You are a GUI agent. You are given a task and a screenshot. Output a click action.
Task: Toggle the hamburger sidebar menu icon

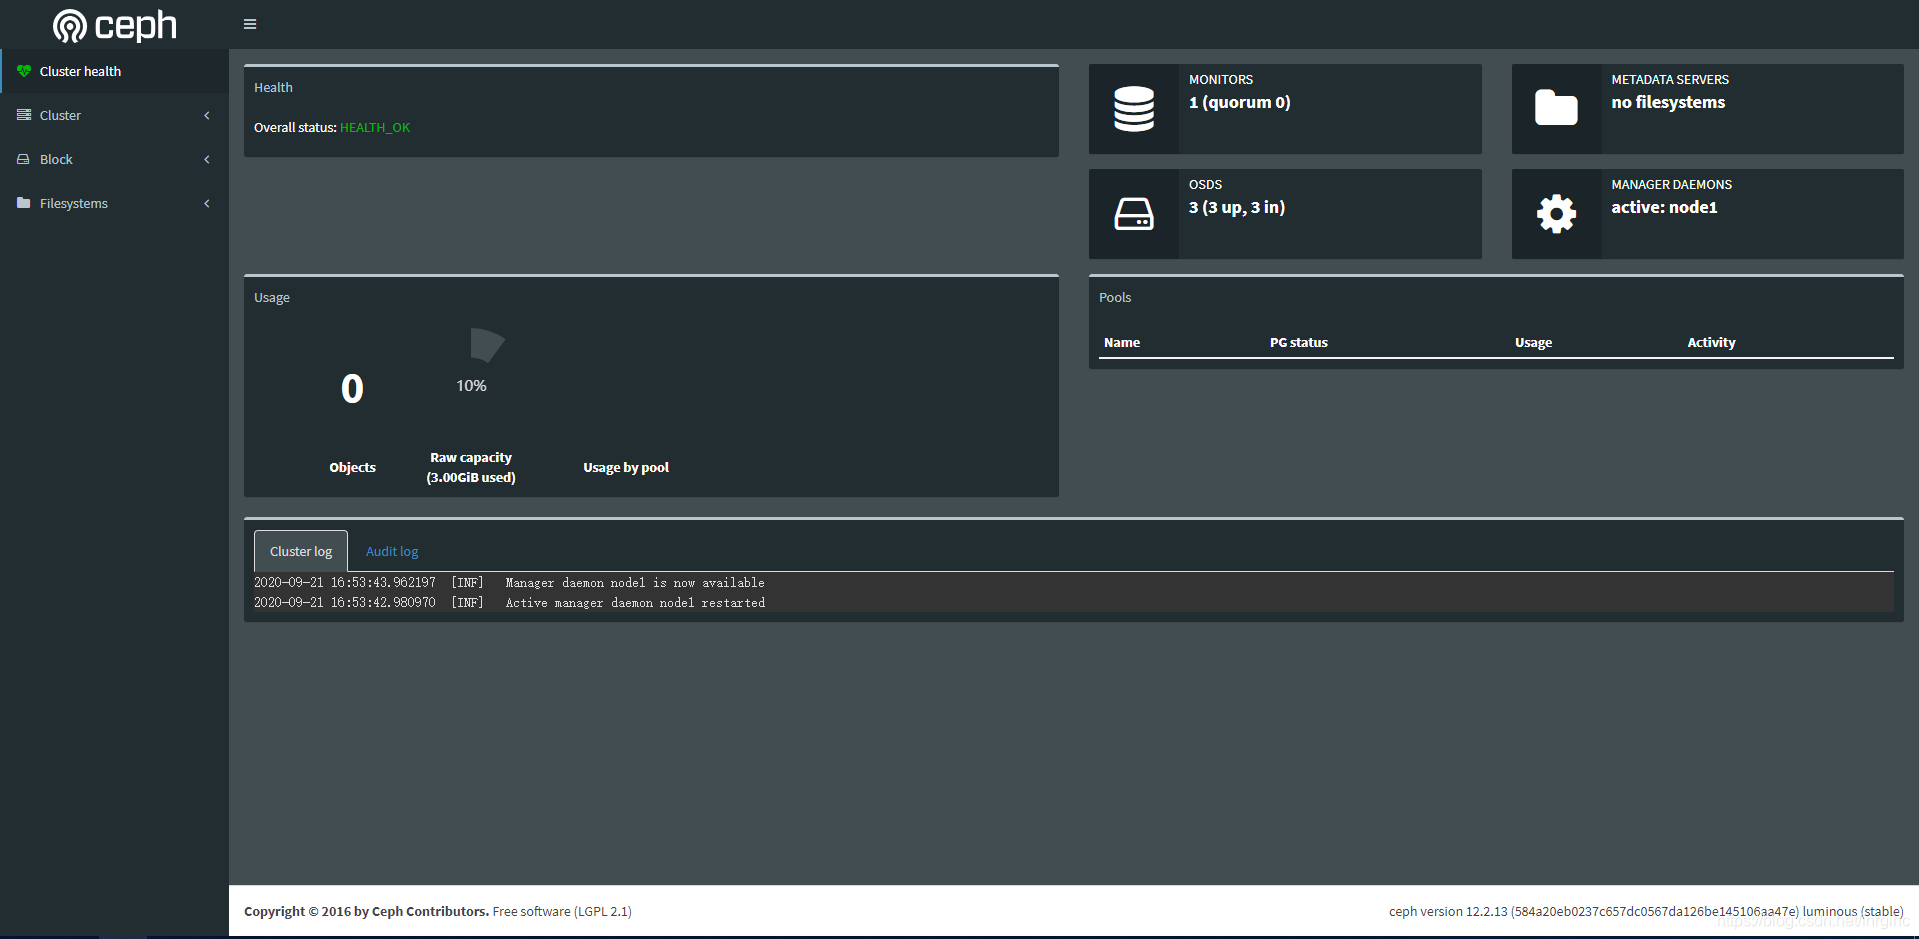click(x=250, y=24)
